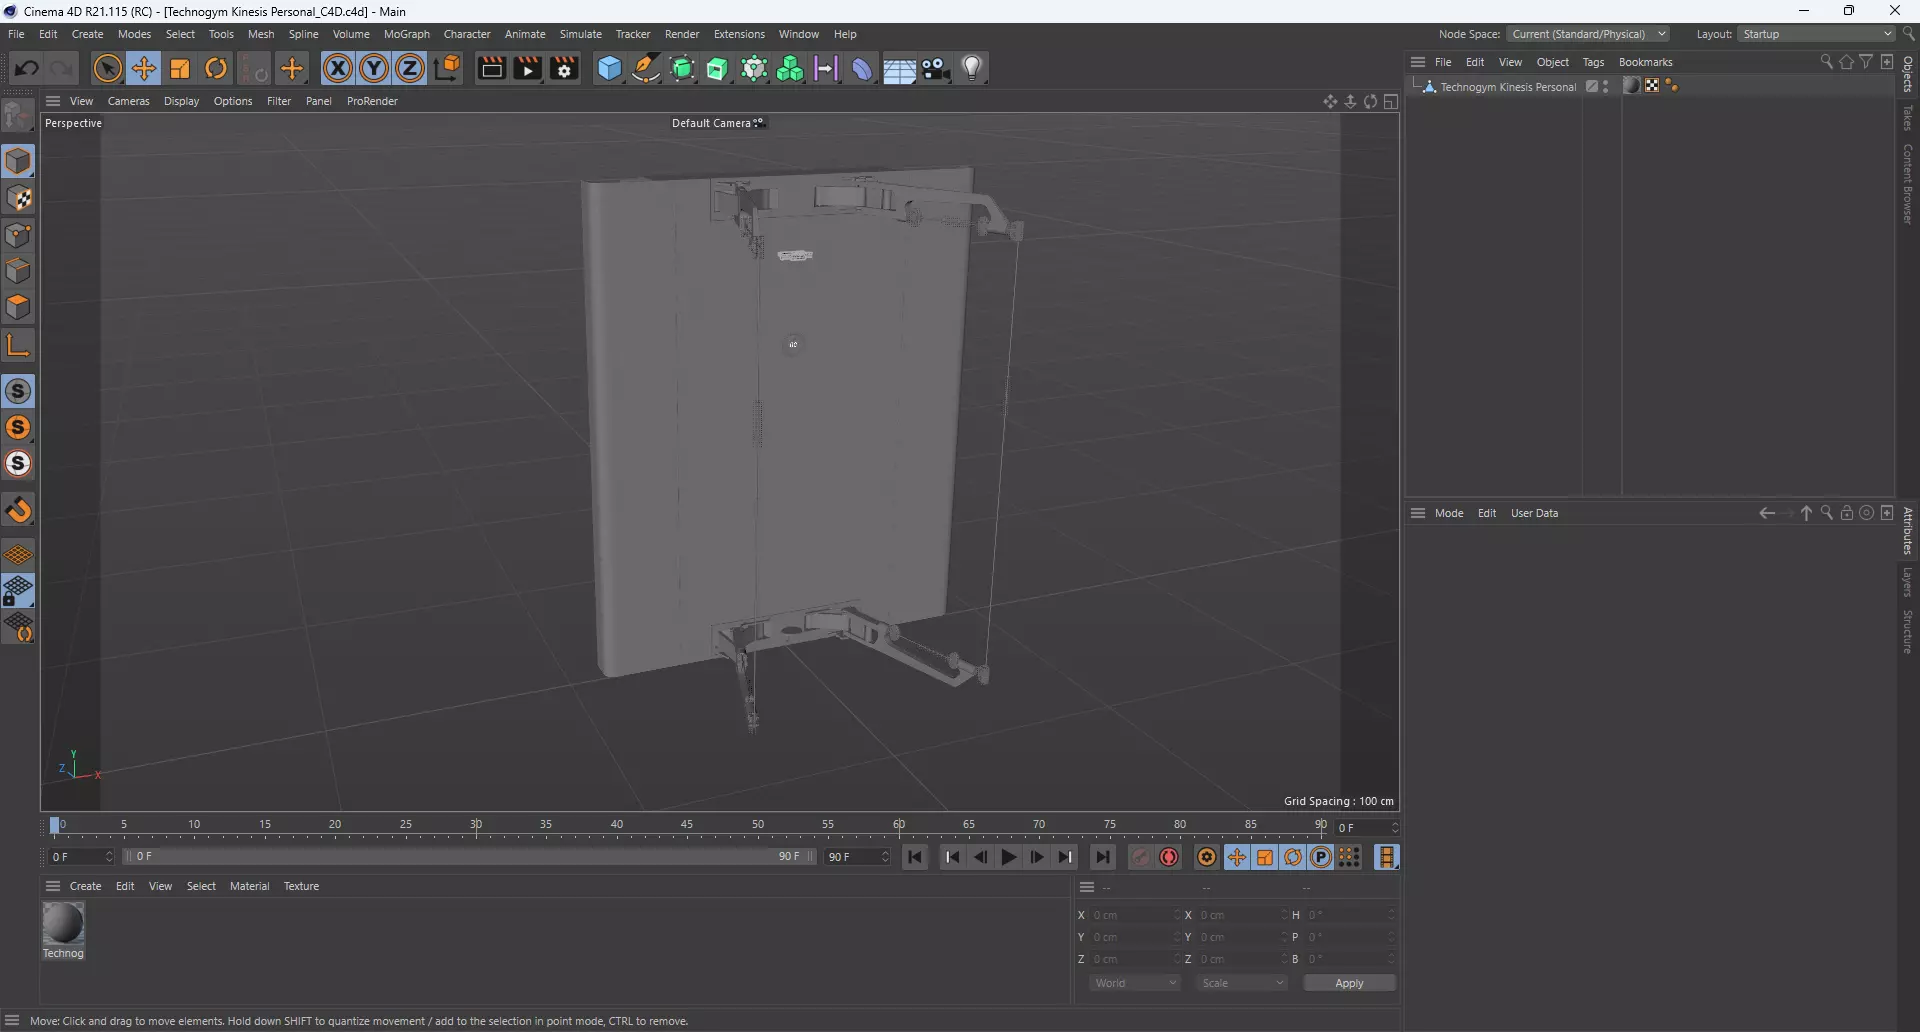The height and width of the screenshot is (1032, 1920).
Task: Select the Rotate tool
Action: pos(216,68)
